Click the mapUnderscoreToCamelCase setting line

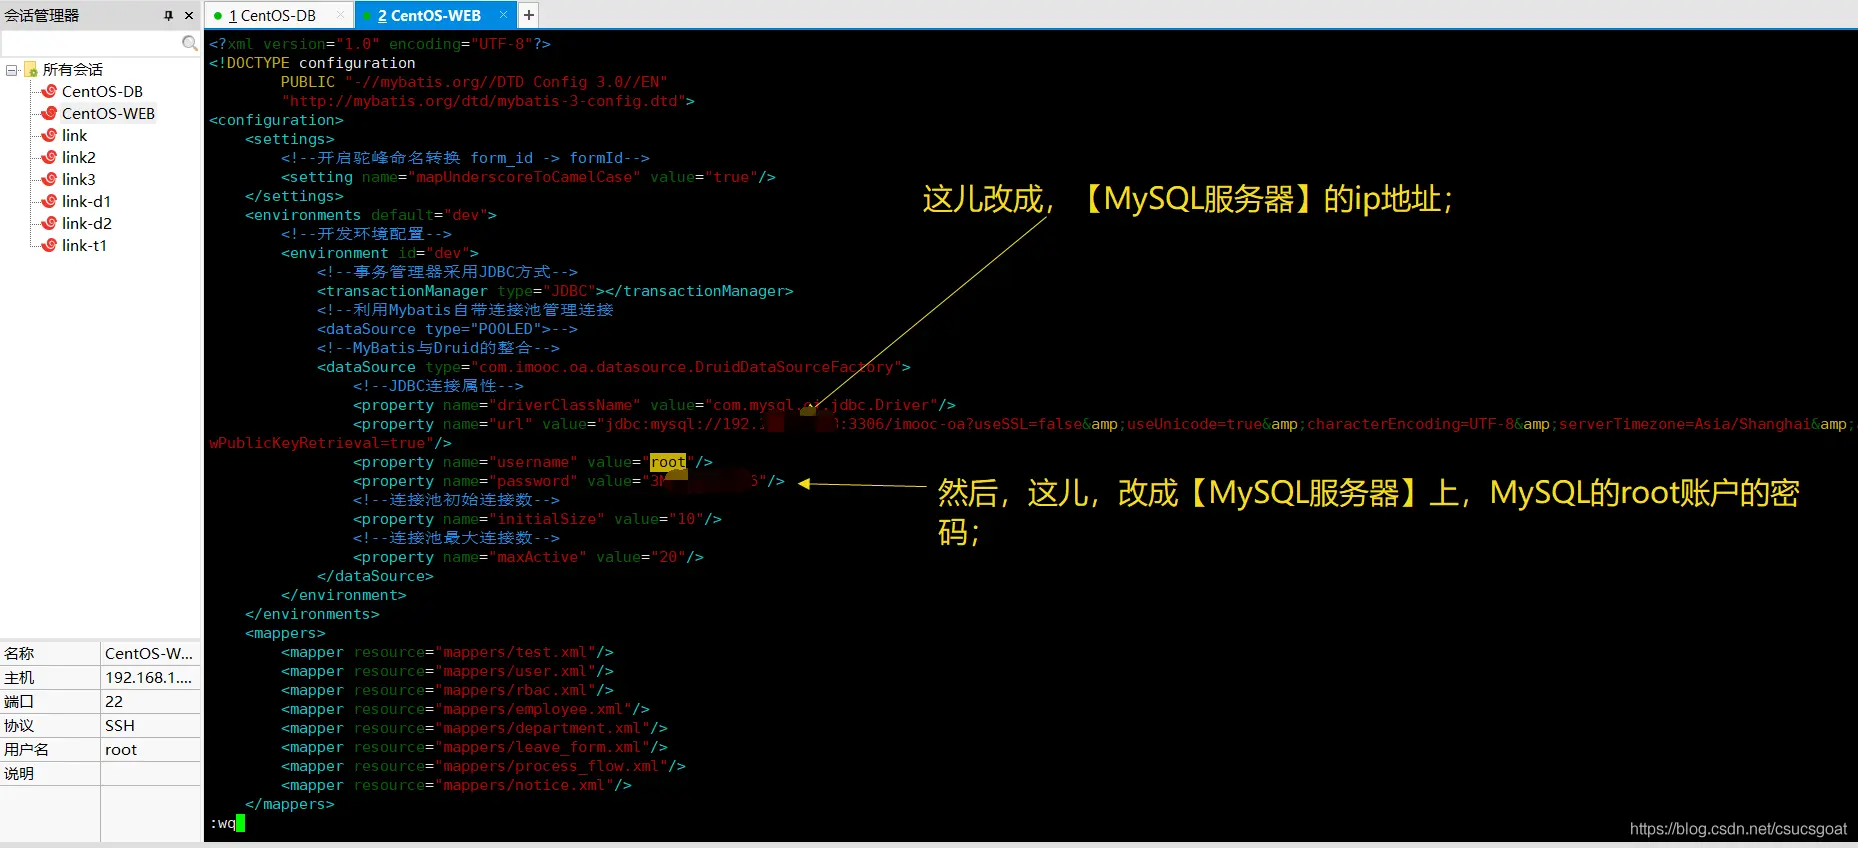click(528, 177)
